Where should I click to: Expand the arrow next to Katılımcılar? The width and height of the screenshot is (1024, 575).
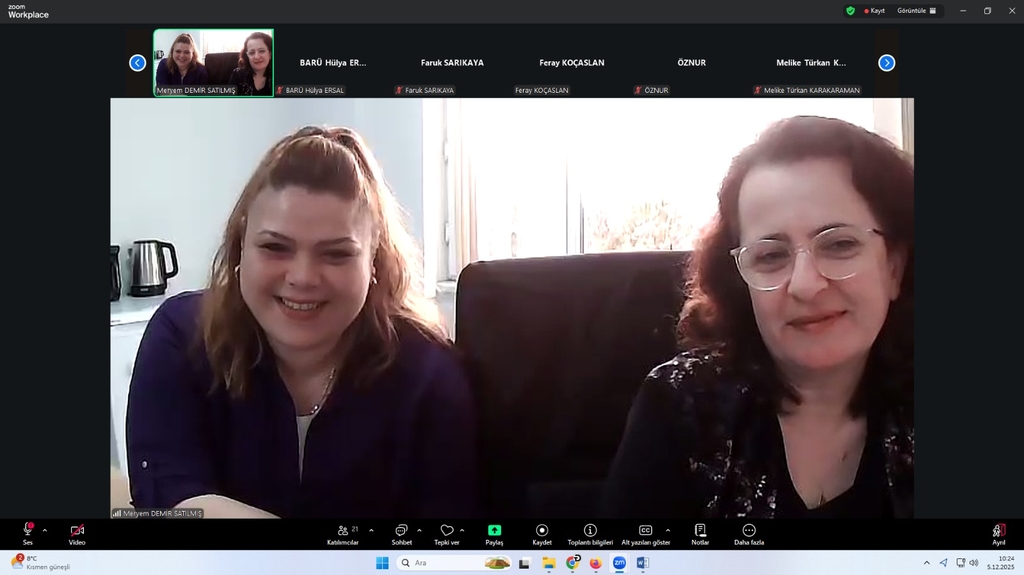point(371,530)
